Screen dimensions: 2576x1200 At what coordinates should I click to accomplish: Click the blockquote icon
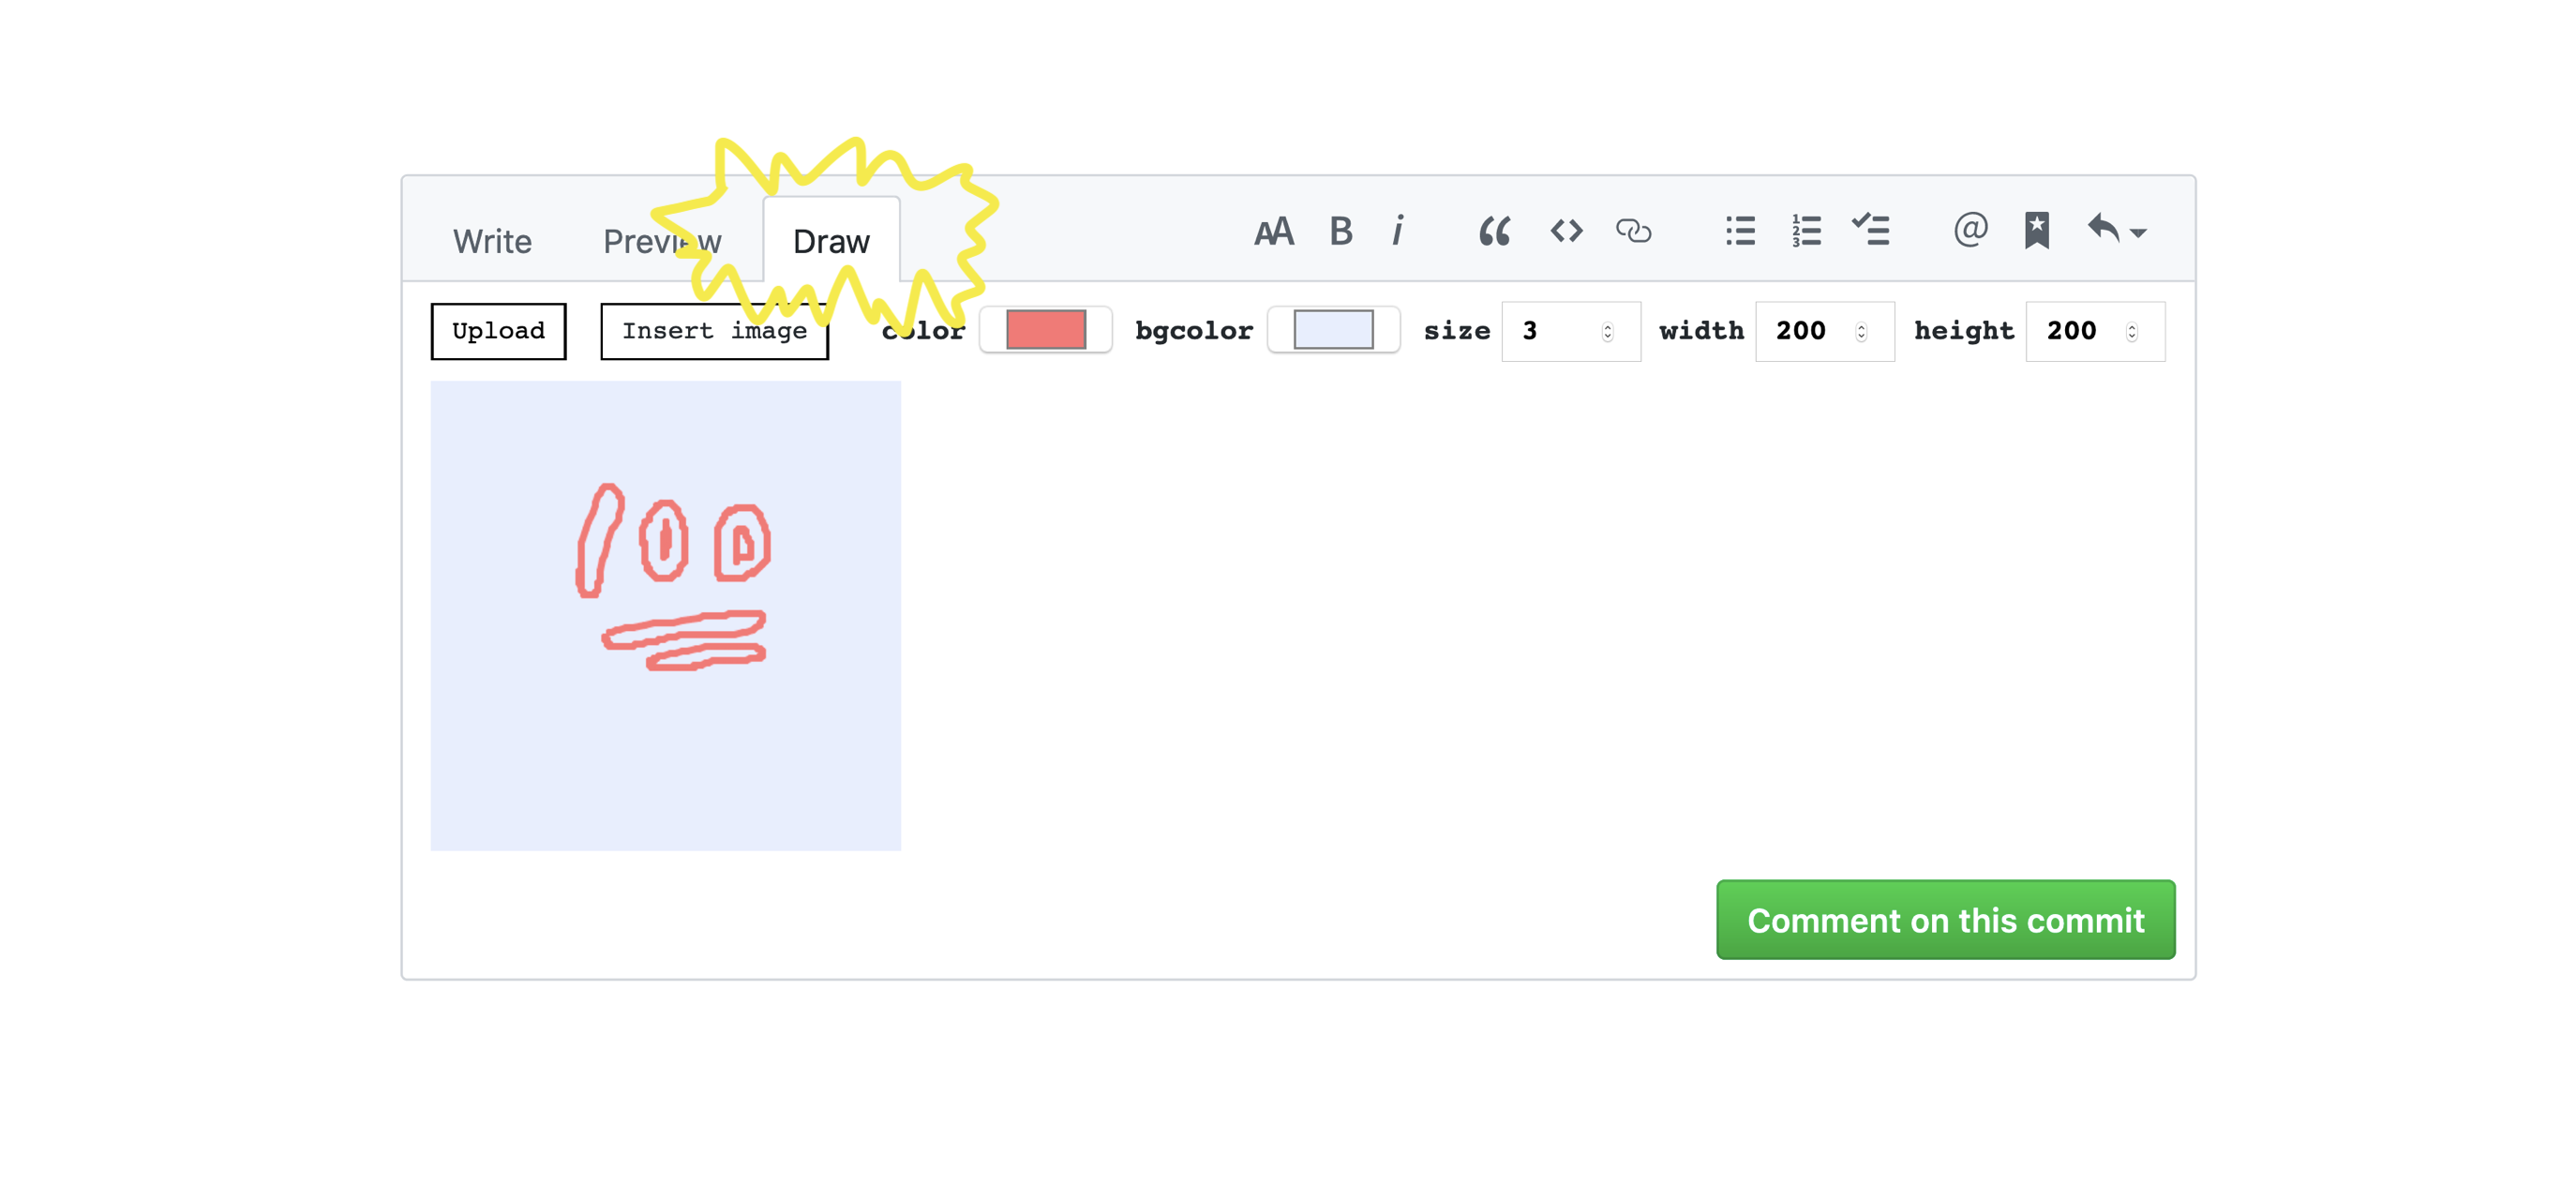(1495, 232)
